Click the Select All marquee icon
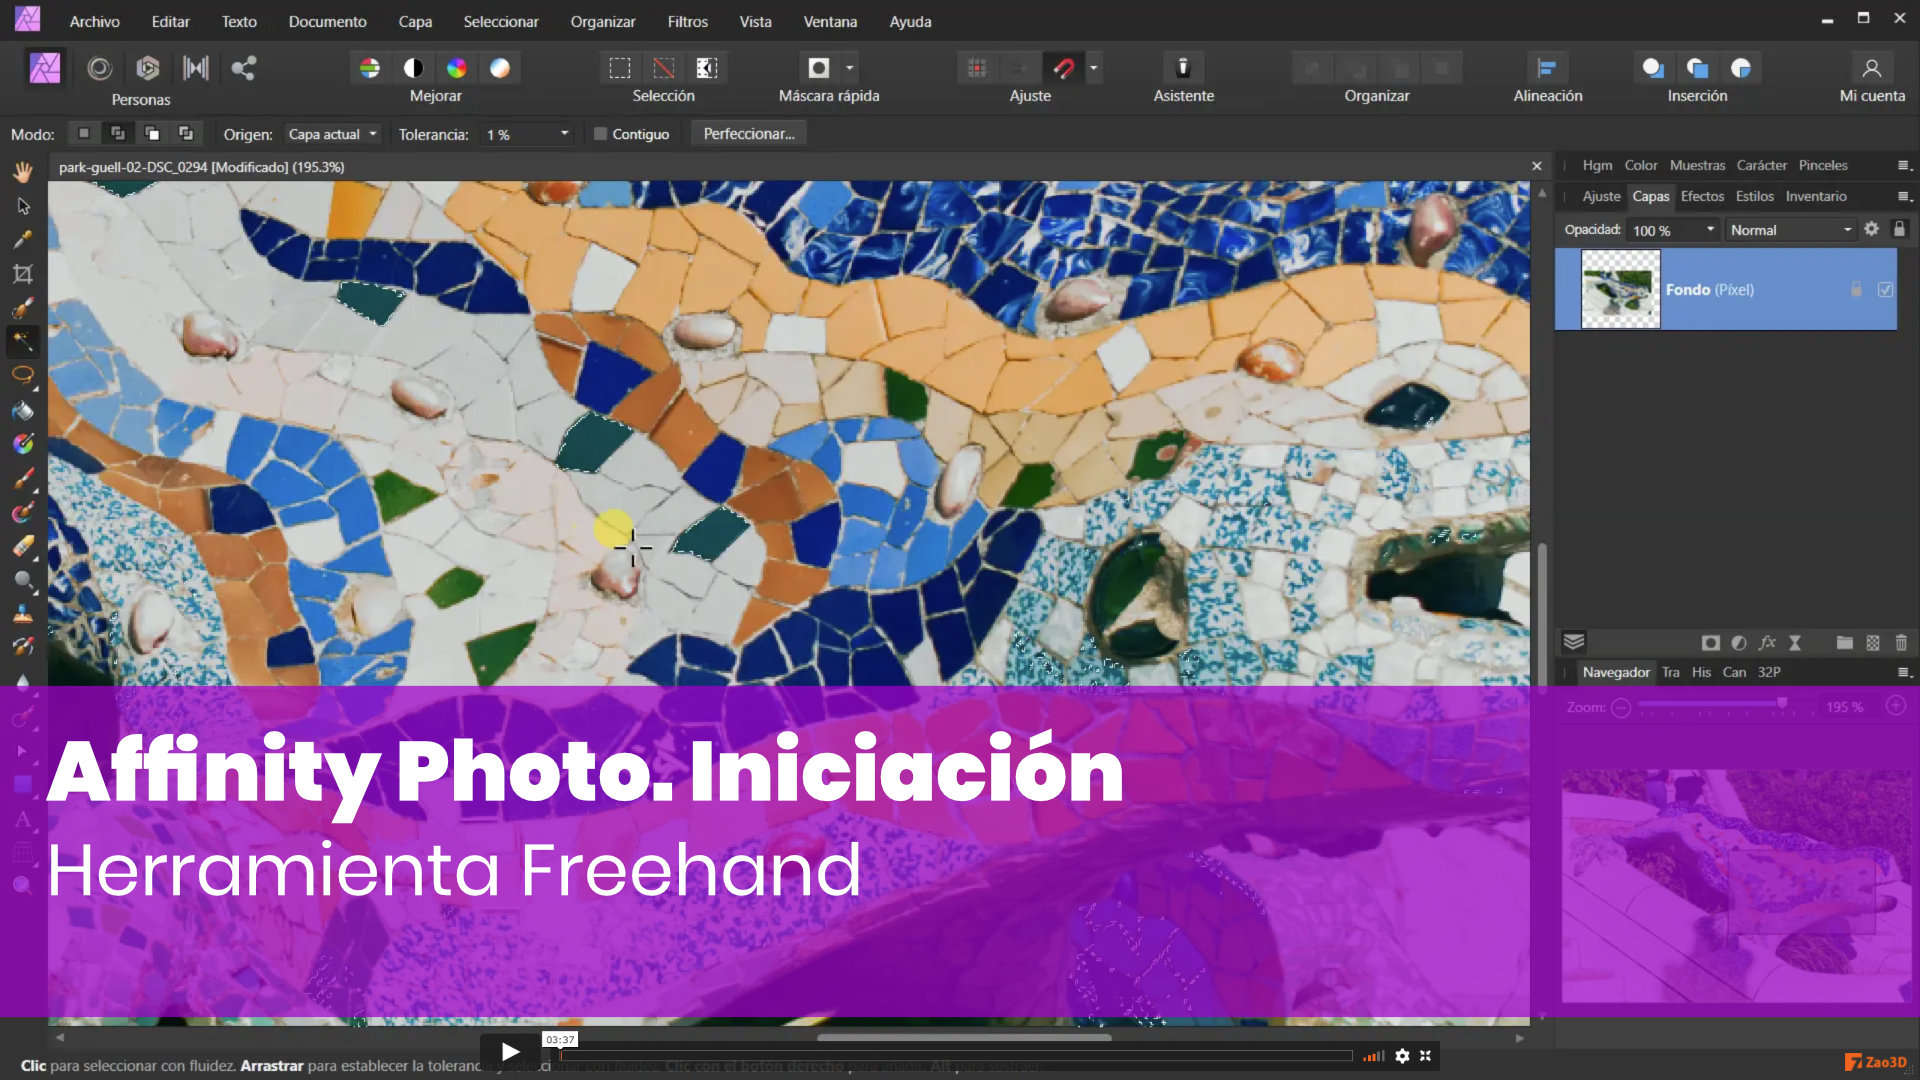The width and height of the screenshot is (1920, 1080). click(620, 68)
